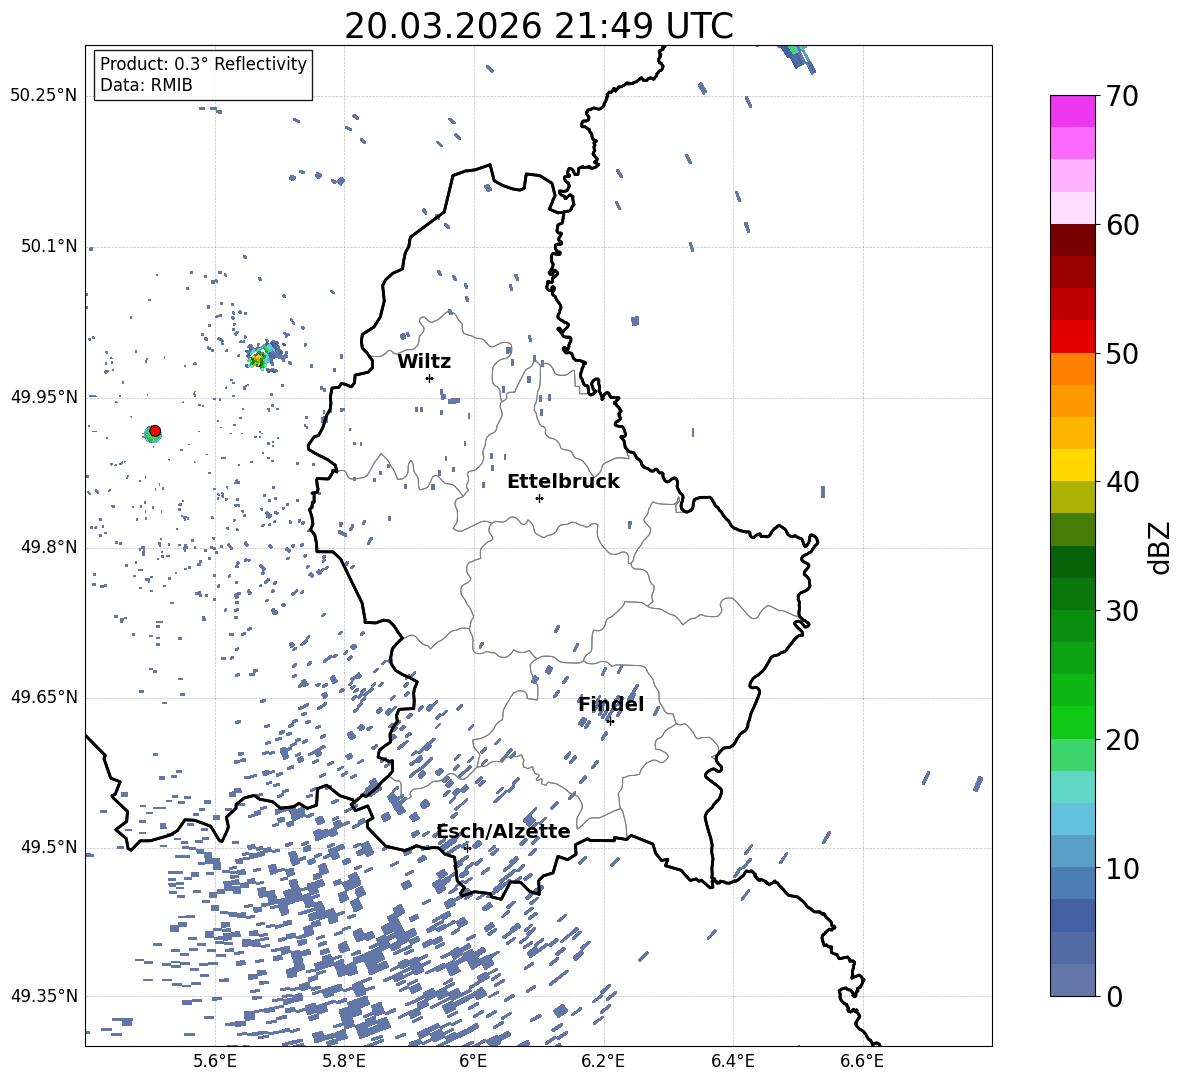
Task: Click the 50.1°N latitude label
Action: click(x=49, y=247)
